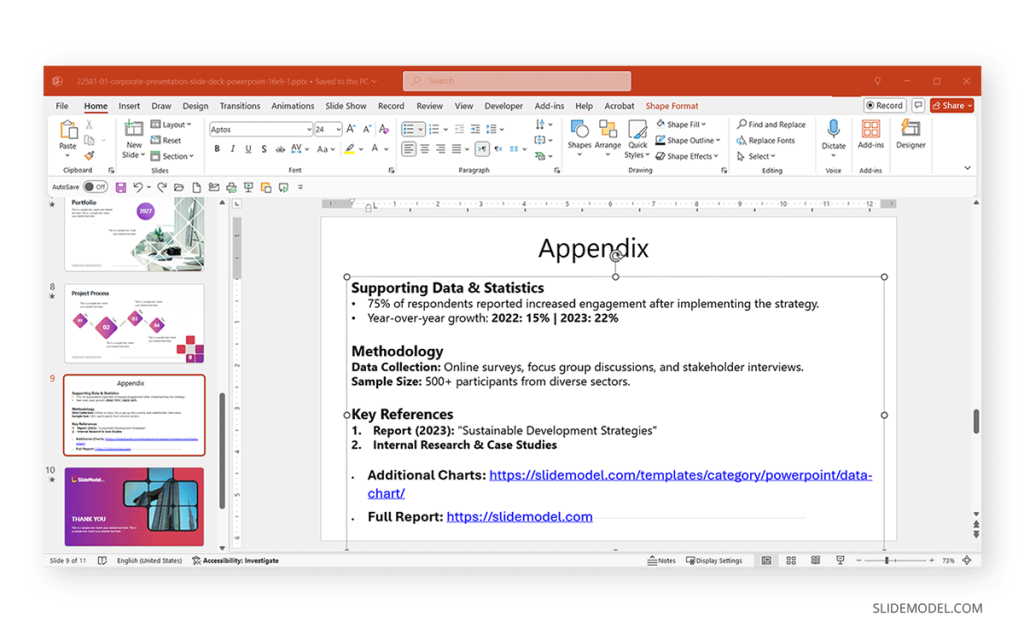This screenshot has height=634, width=1024.
Task: Click the zoom slider in the status bar
Action: (887, 561)
